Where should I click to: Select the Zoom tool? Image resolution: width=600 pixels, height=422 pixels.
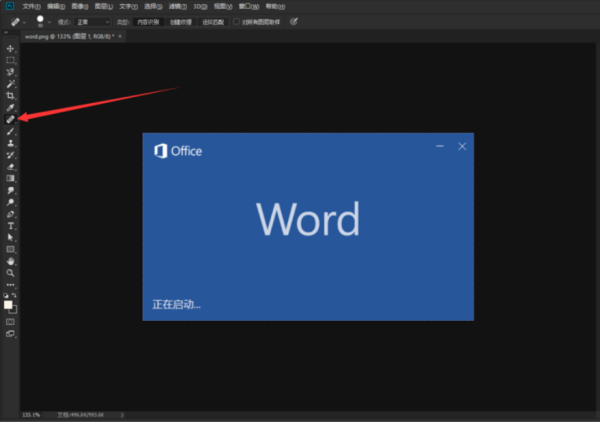[x=10, y=273]
